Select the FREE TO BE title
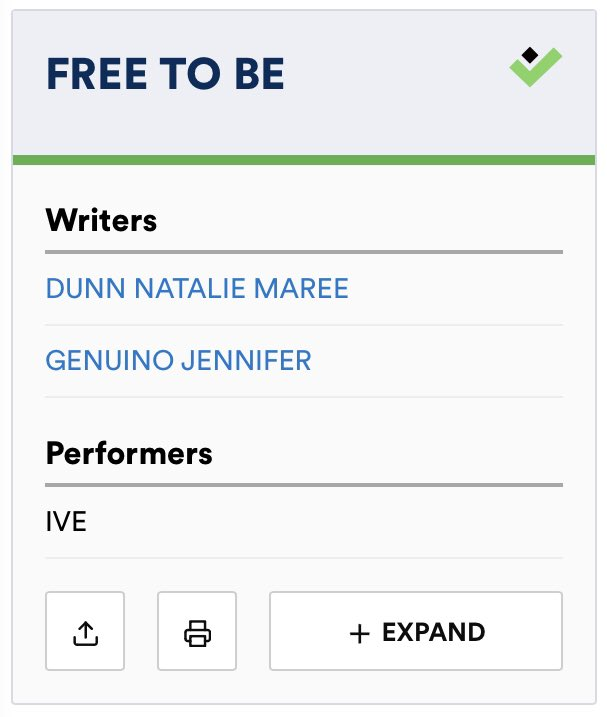 click(x=165, y=75)
